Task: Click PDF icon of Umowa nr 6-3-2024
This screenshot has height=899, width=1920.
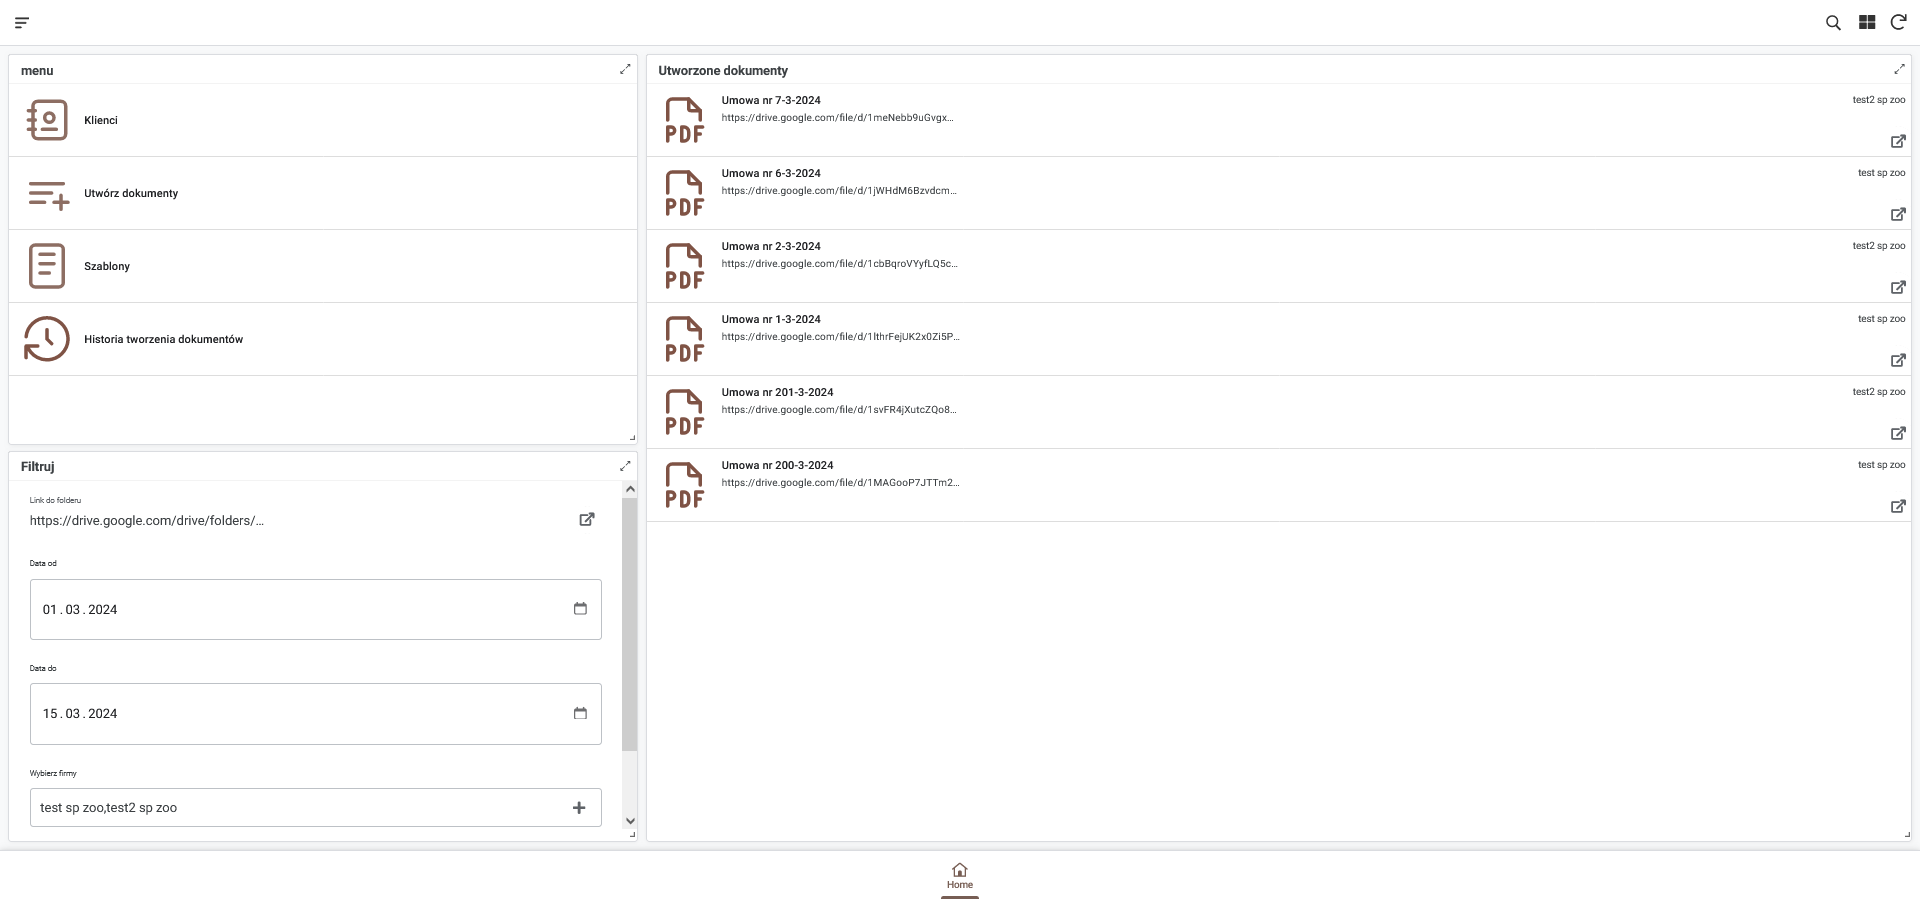Action: coord(685,193)
